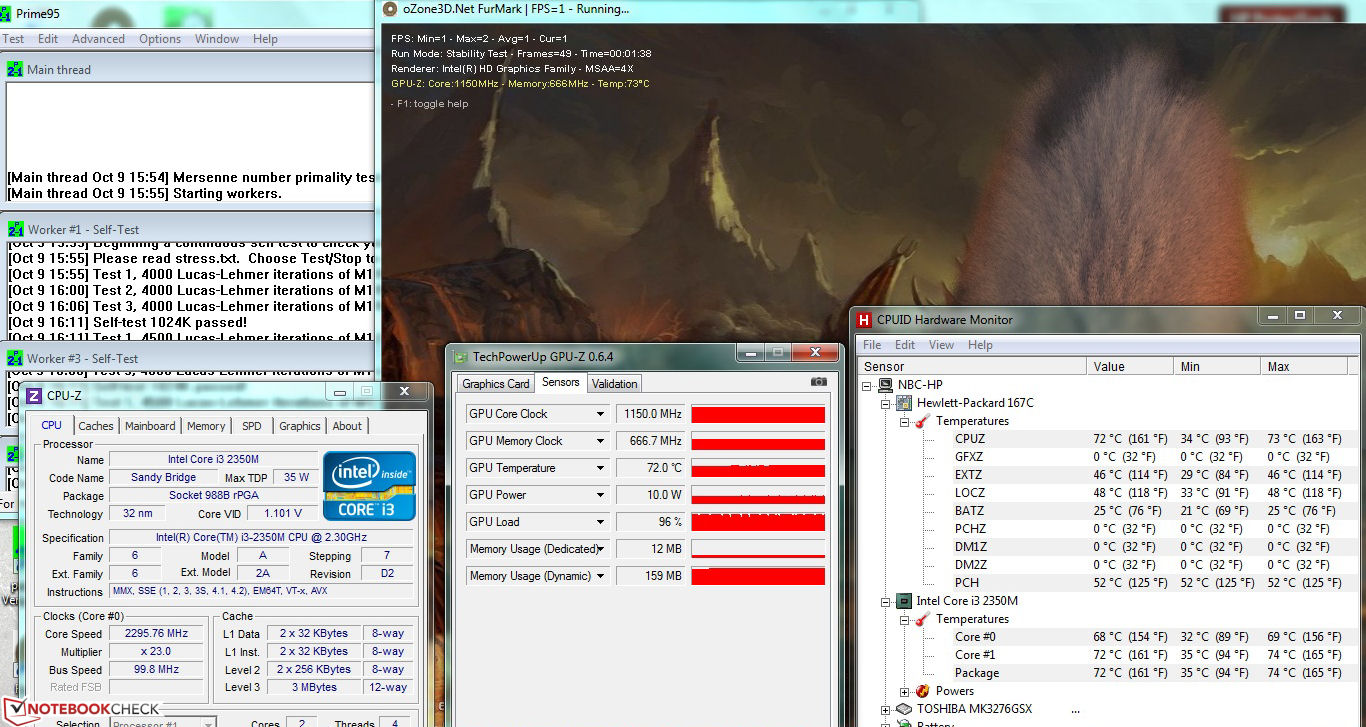Image resolution: width=1366 pixels, height=727 pixels.
Task: Click the Worker #1 Self-Test window icon
Action: click(x=15, y=230)
